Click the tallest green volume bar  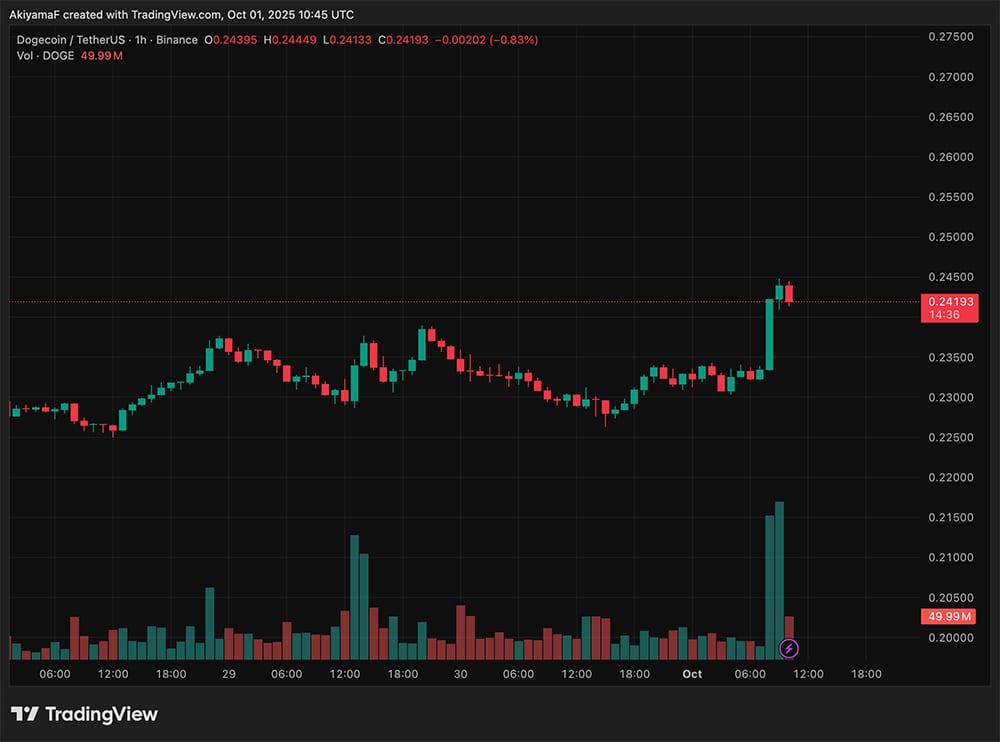point(779,581)
